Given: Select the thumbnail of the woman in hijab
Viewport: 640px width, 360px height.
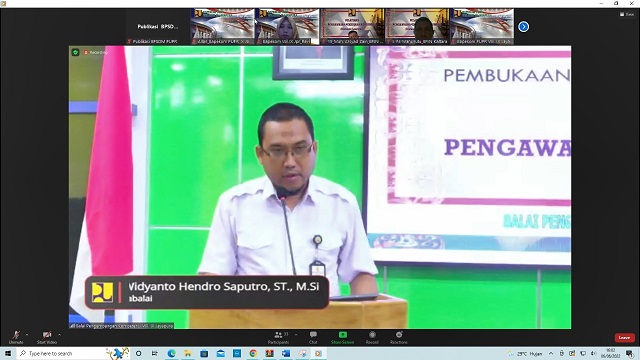Looking at the screenshot, I should (287, 27).
